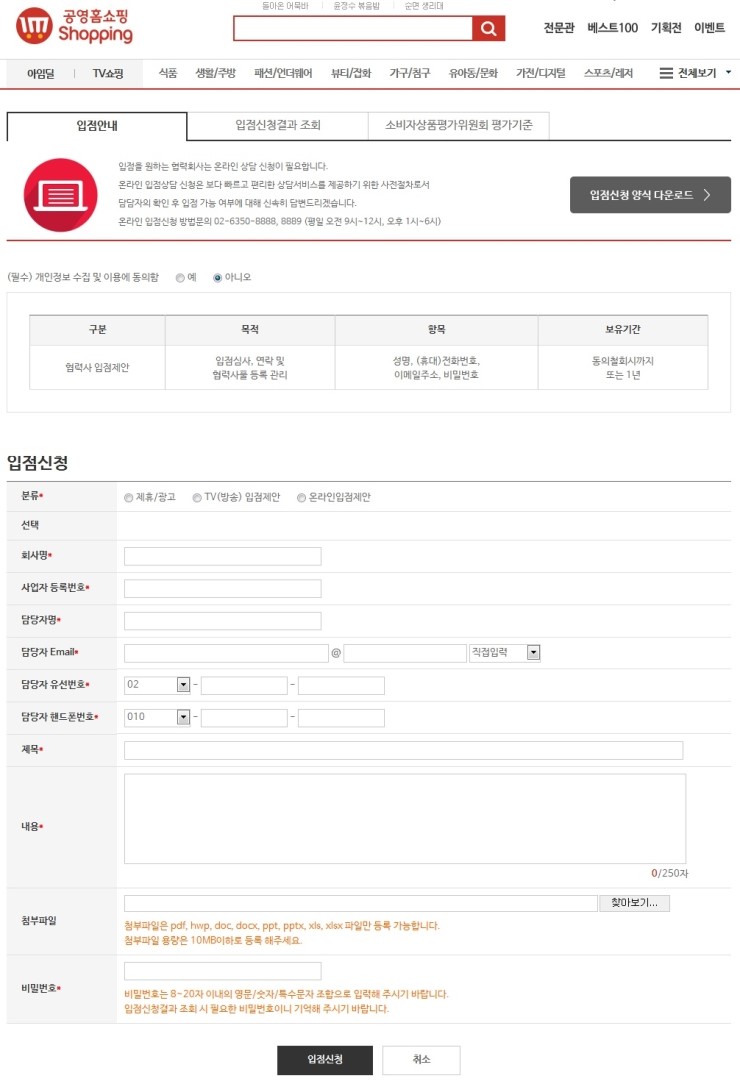Choose 온라인입점제안 option

(x=301, y=497)
